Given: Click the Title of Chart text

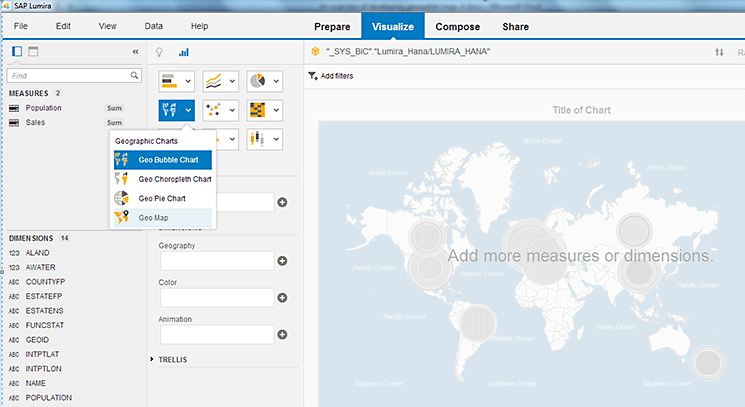Looking at the screenshot, I should (581, 110).
